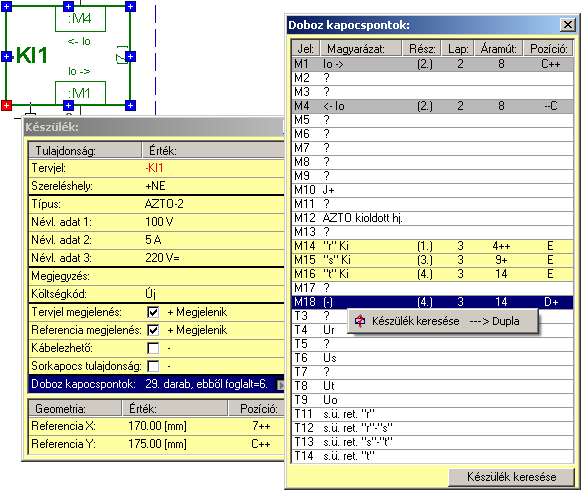Click Referencia X value '170.00 [mm]'
This screenshot has width=581, height=490.
point(157,426)
